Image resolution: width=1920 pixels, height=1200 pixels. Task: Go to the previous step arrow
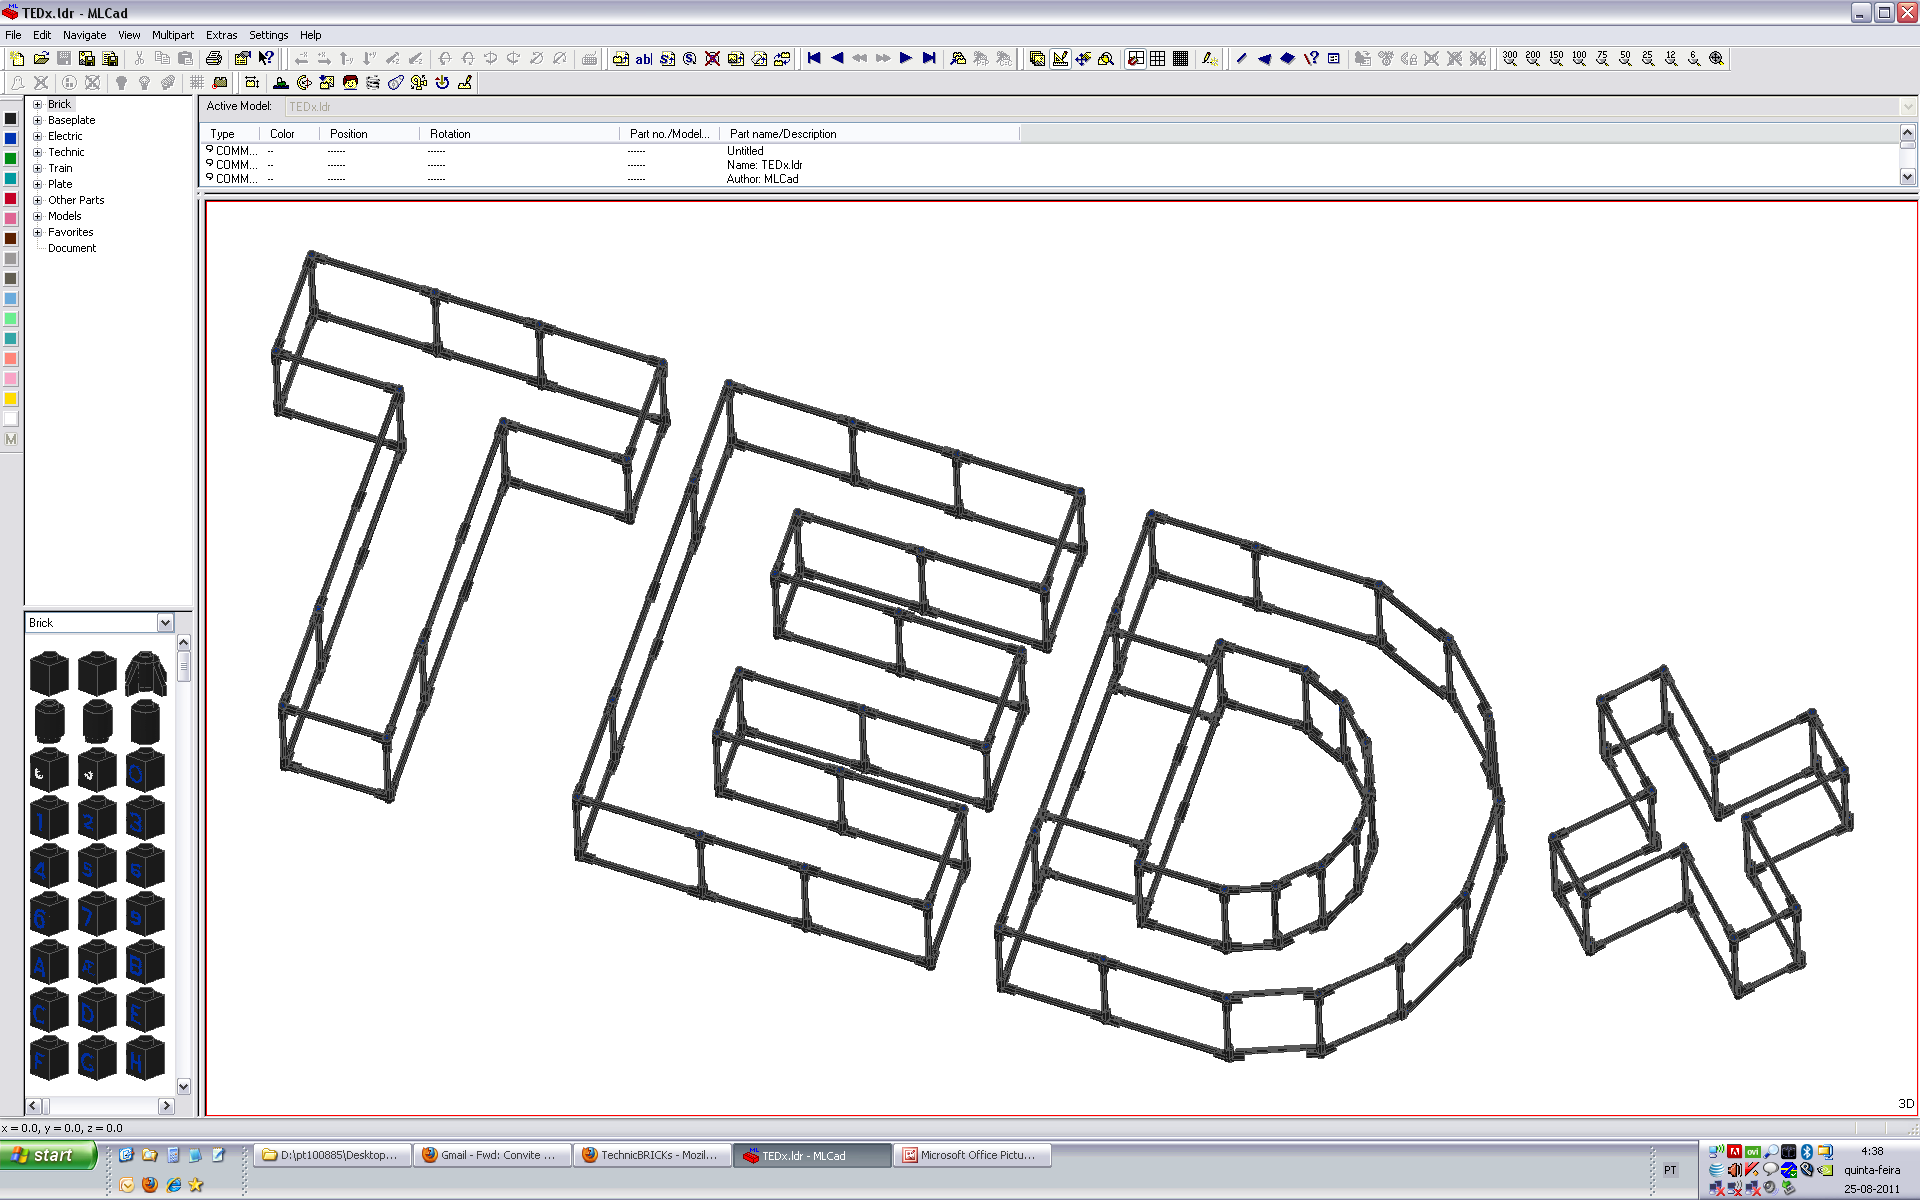pos(837,59)
